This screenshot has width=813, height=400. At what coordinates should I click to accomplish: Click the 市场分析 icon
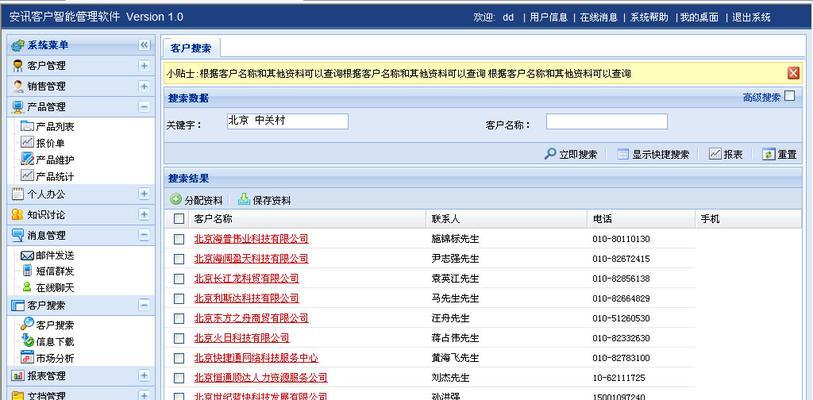pos(27,357)
